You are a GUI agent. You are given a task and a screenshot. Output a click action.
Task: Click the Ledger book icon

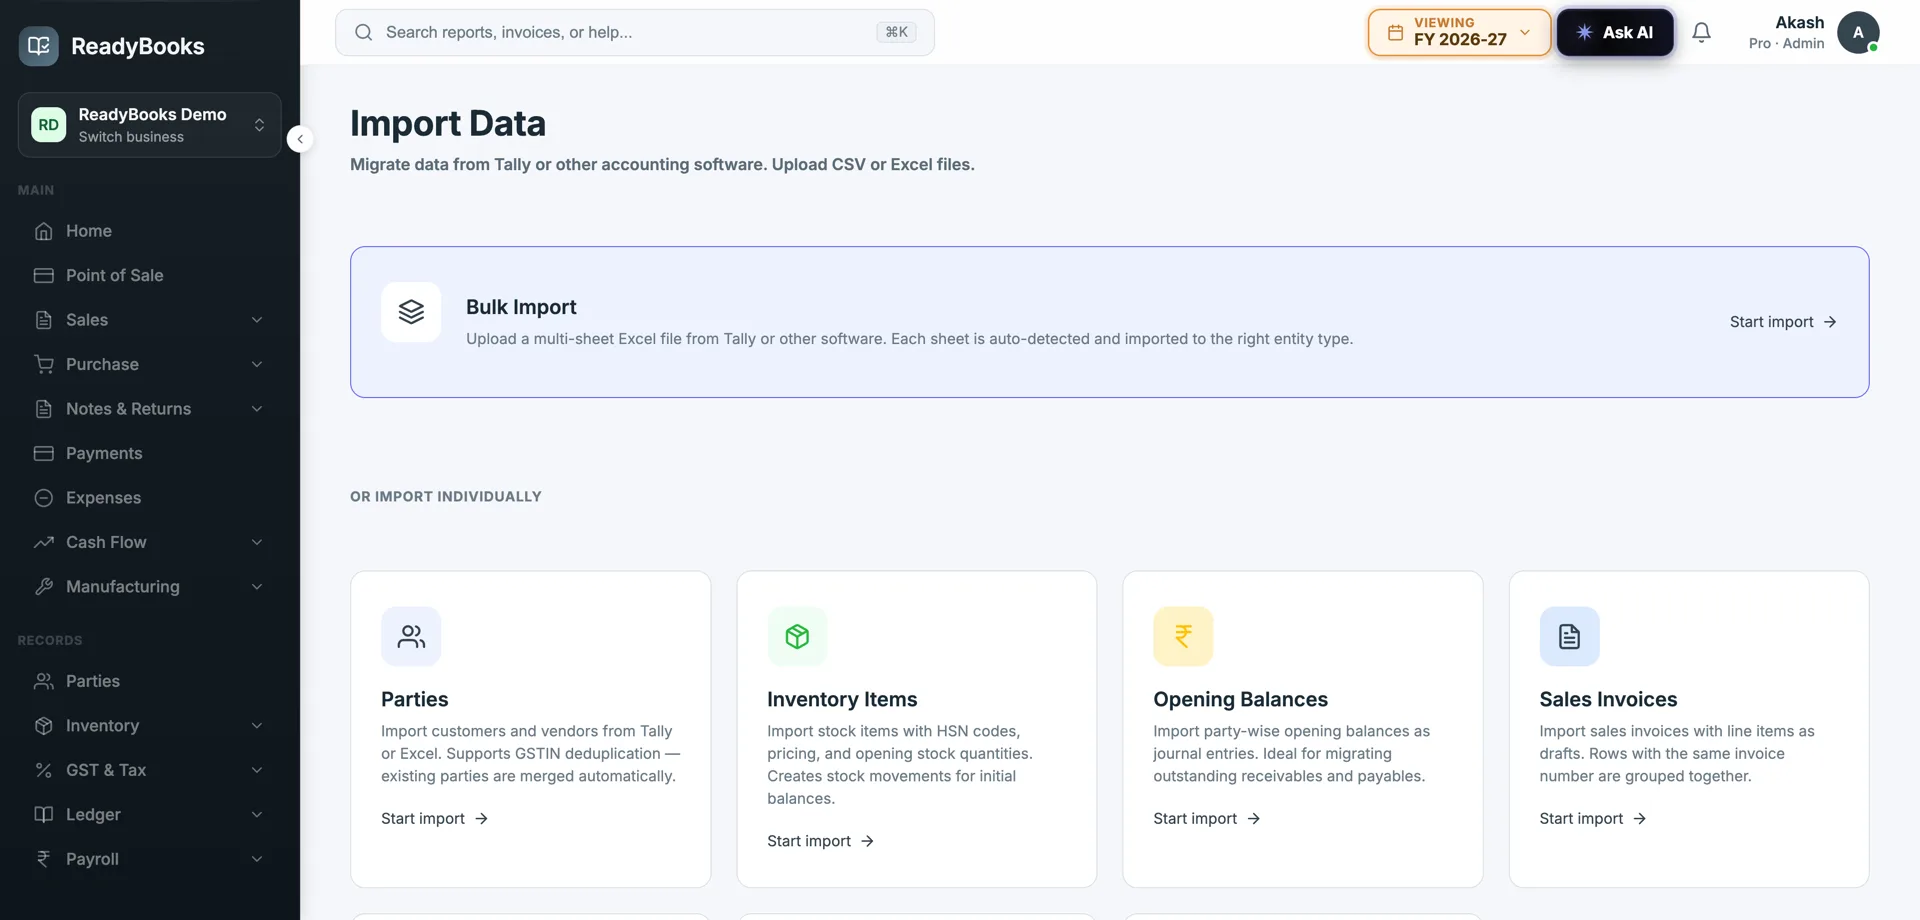[43, 815]
